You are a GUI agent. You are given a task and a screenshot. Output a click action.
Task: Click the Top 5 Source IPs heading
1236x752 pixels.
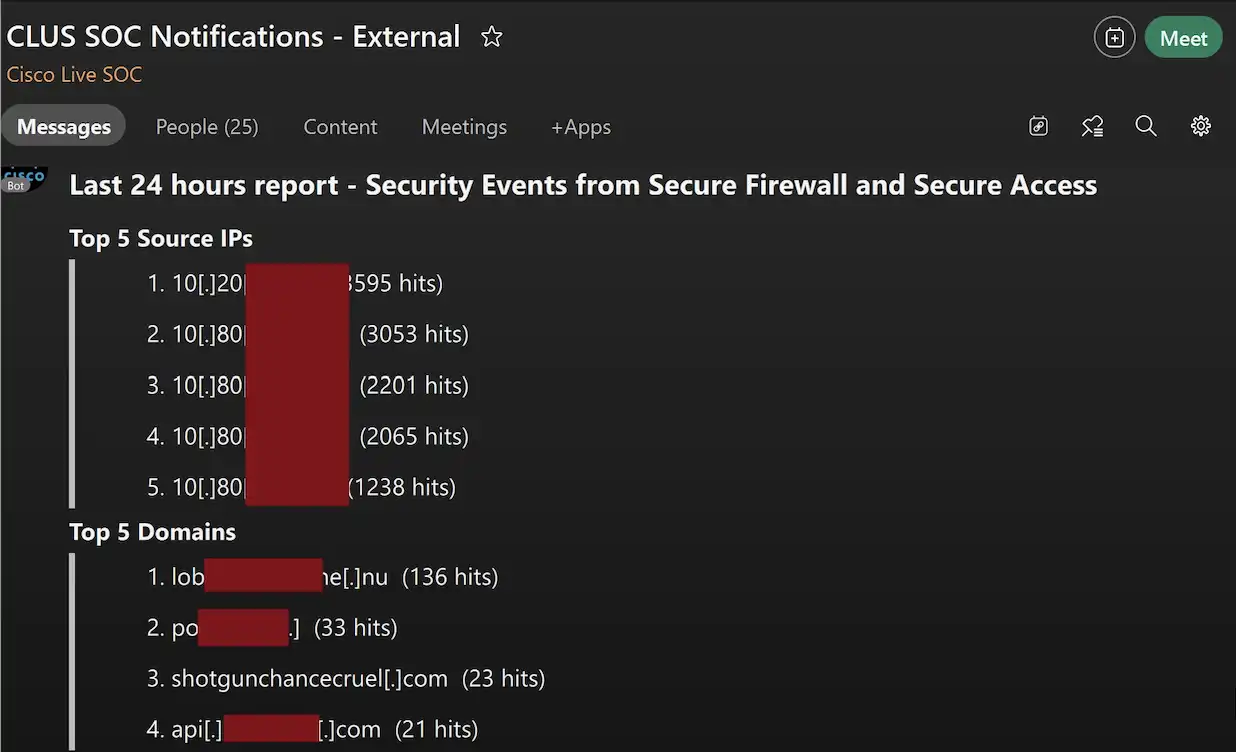(160, 238)
